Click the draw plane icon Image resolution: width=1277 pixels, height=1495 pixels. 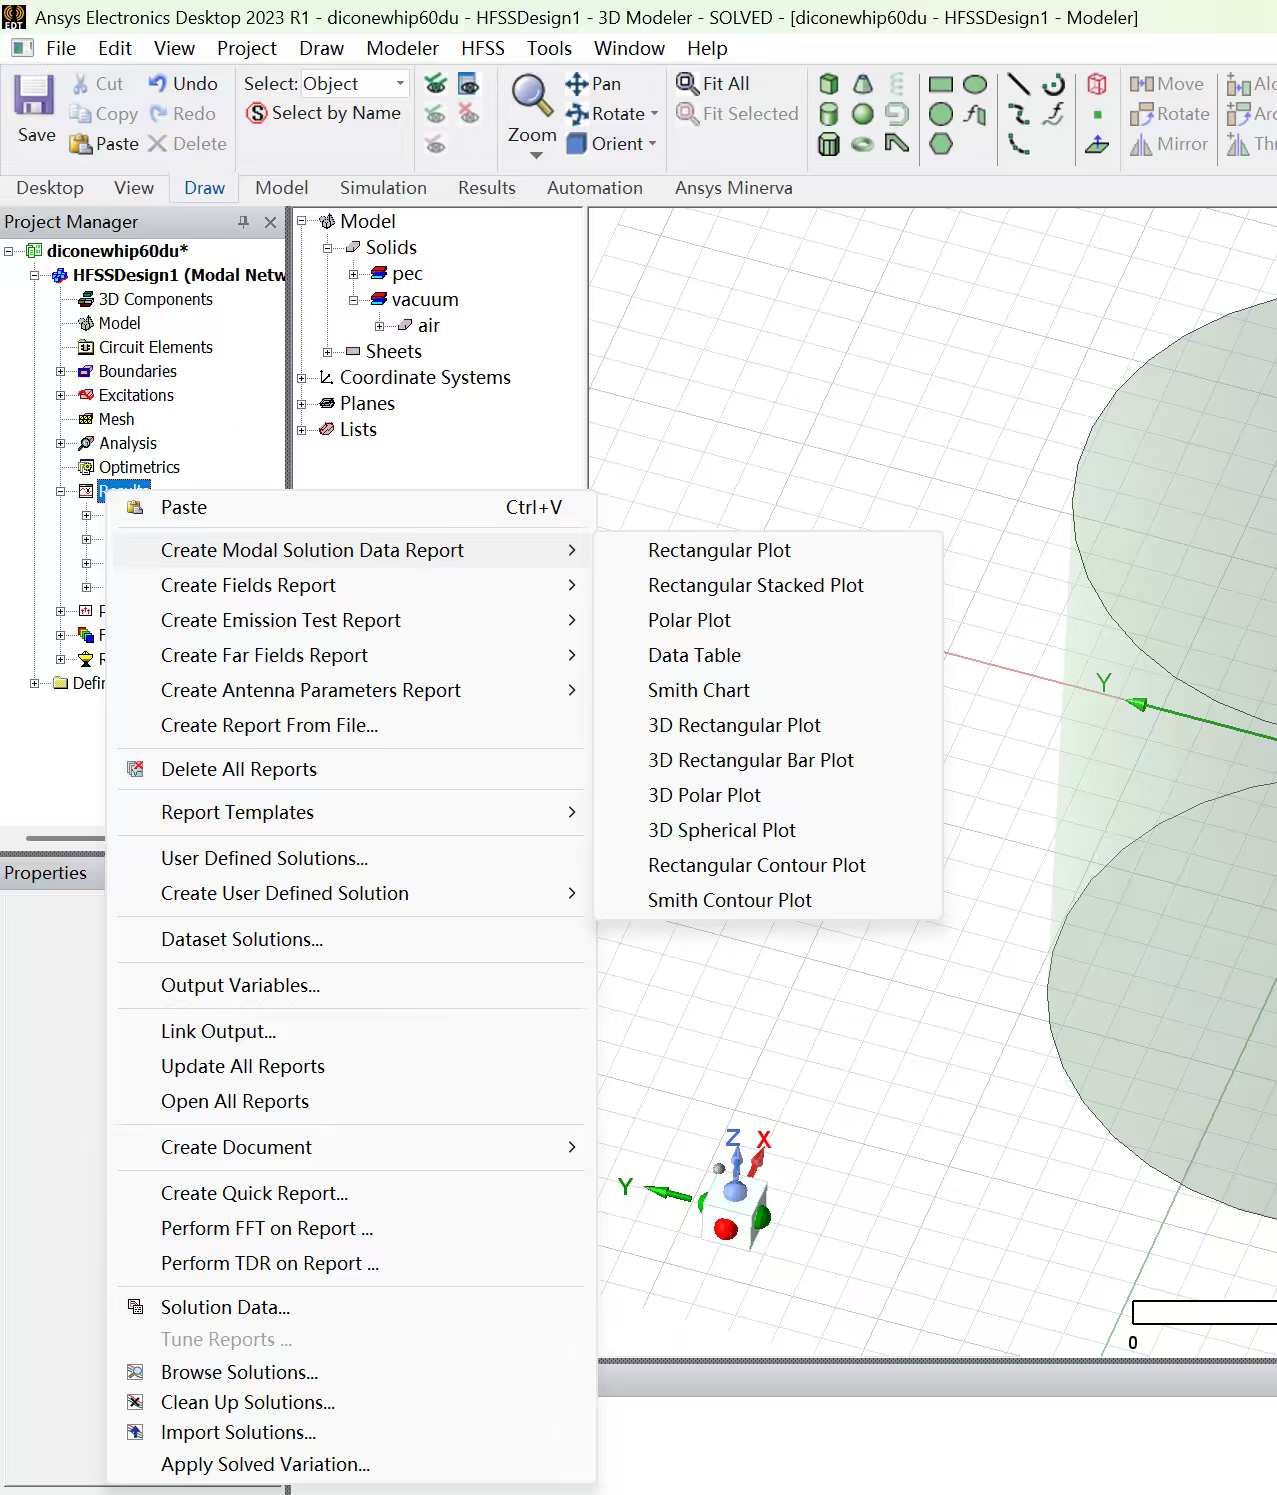point(1097,144)
